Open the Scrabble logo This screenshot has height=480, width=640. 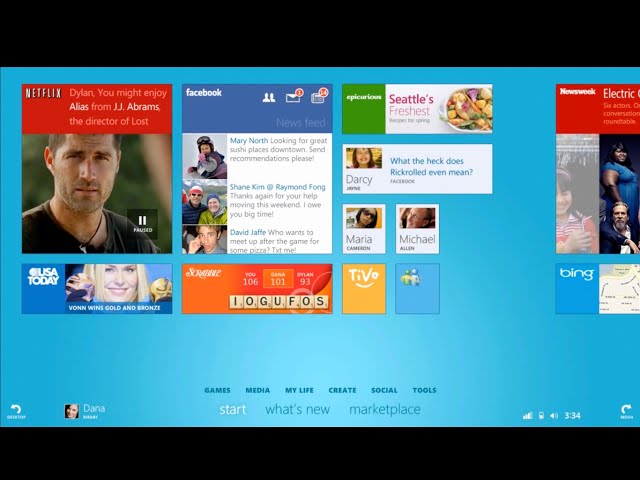tap(203, 273)
